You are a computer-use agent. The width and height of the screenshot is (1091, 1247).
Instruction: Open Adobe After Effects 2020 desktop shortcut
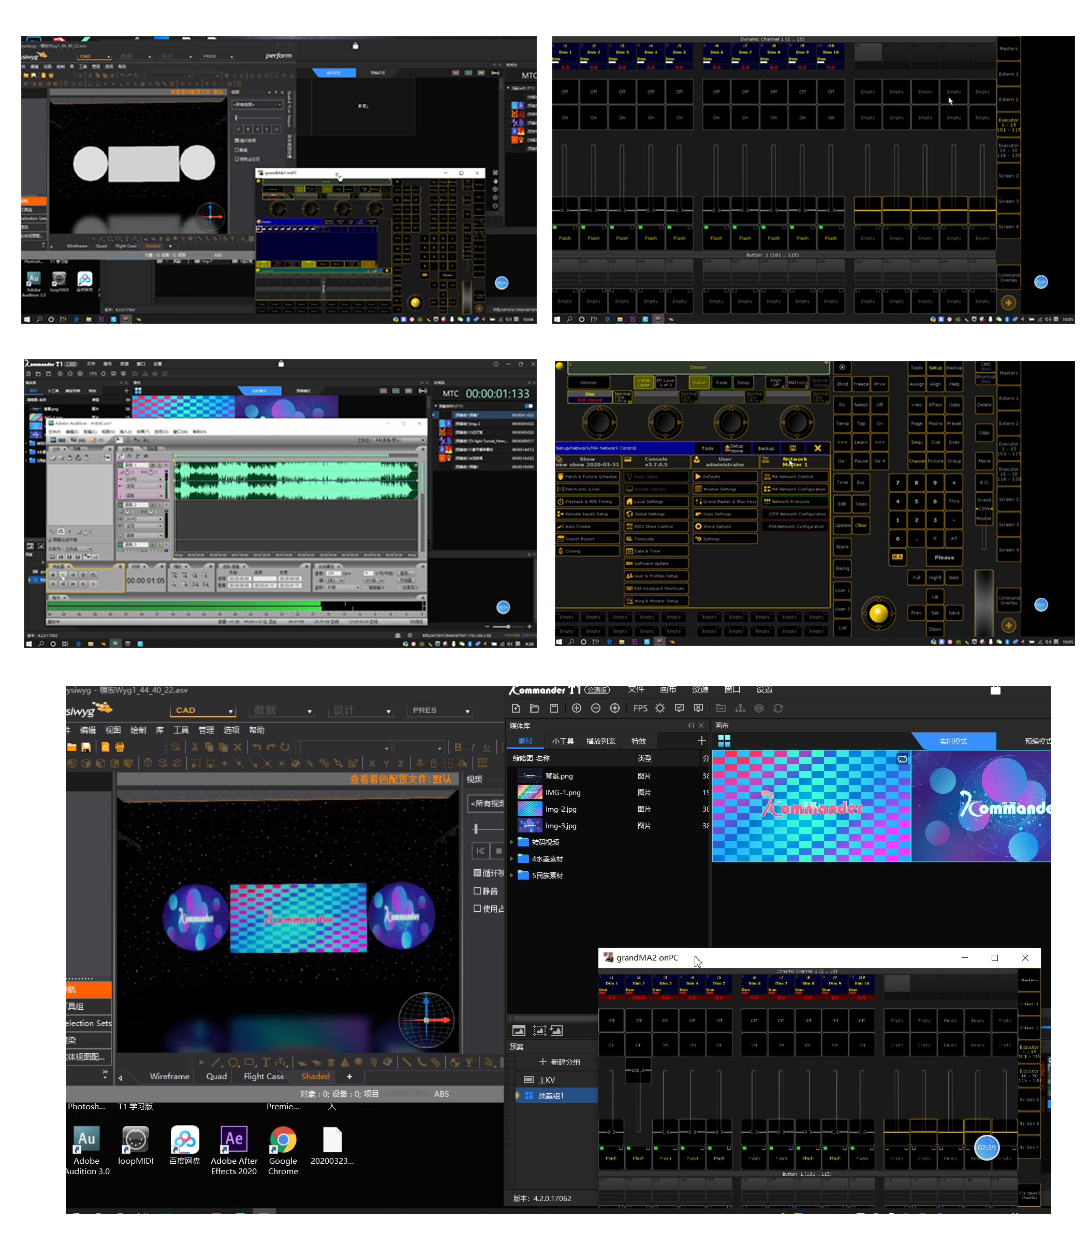234,1151
